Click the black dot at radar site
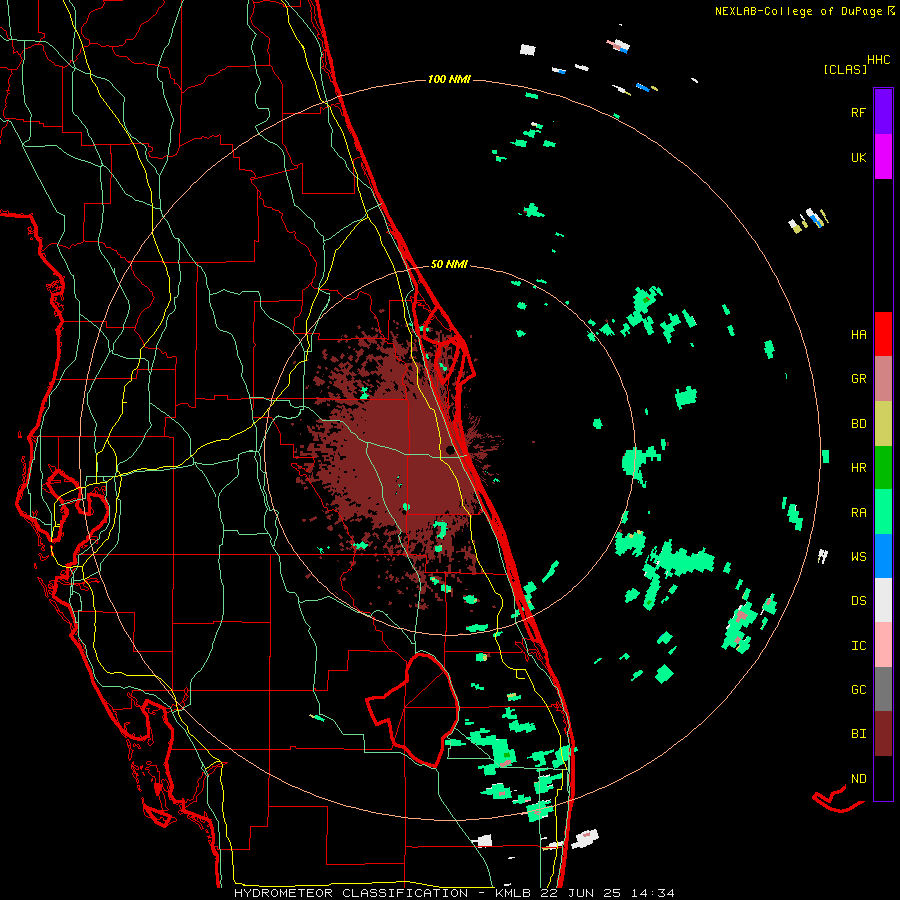The width and height of the screenshot is (900, 900). pos(449,450)
